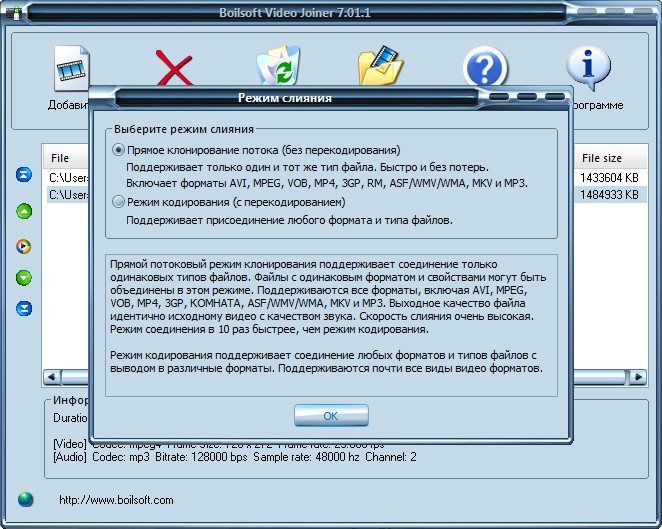Image resolution: width=662 pixels, height=529 pixels.
Task: Open About program info bubble icon
Action: point(588,68)
